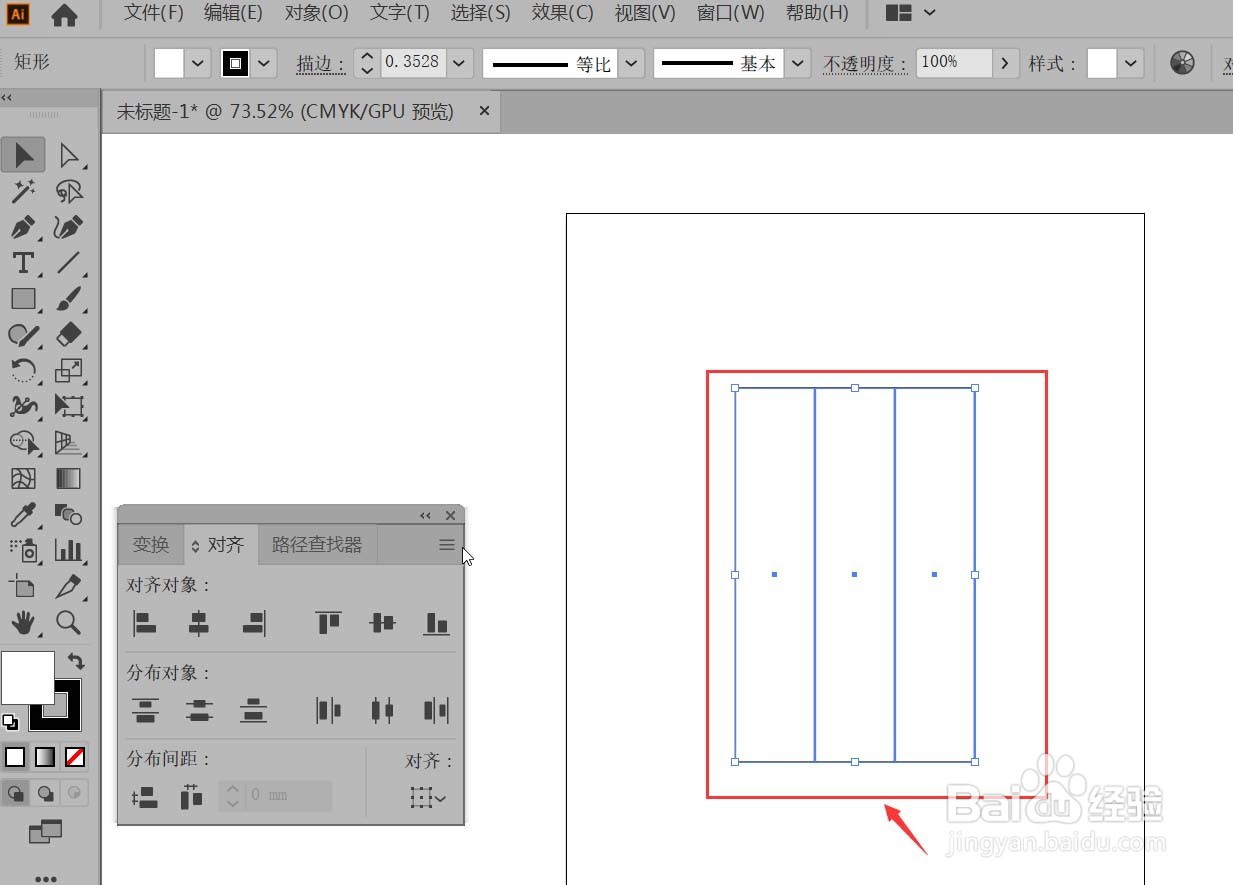Screen dimensions: 1233x885
Task: Select the Mesh tool
Action: tap(23, 479)
